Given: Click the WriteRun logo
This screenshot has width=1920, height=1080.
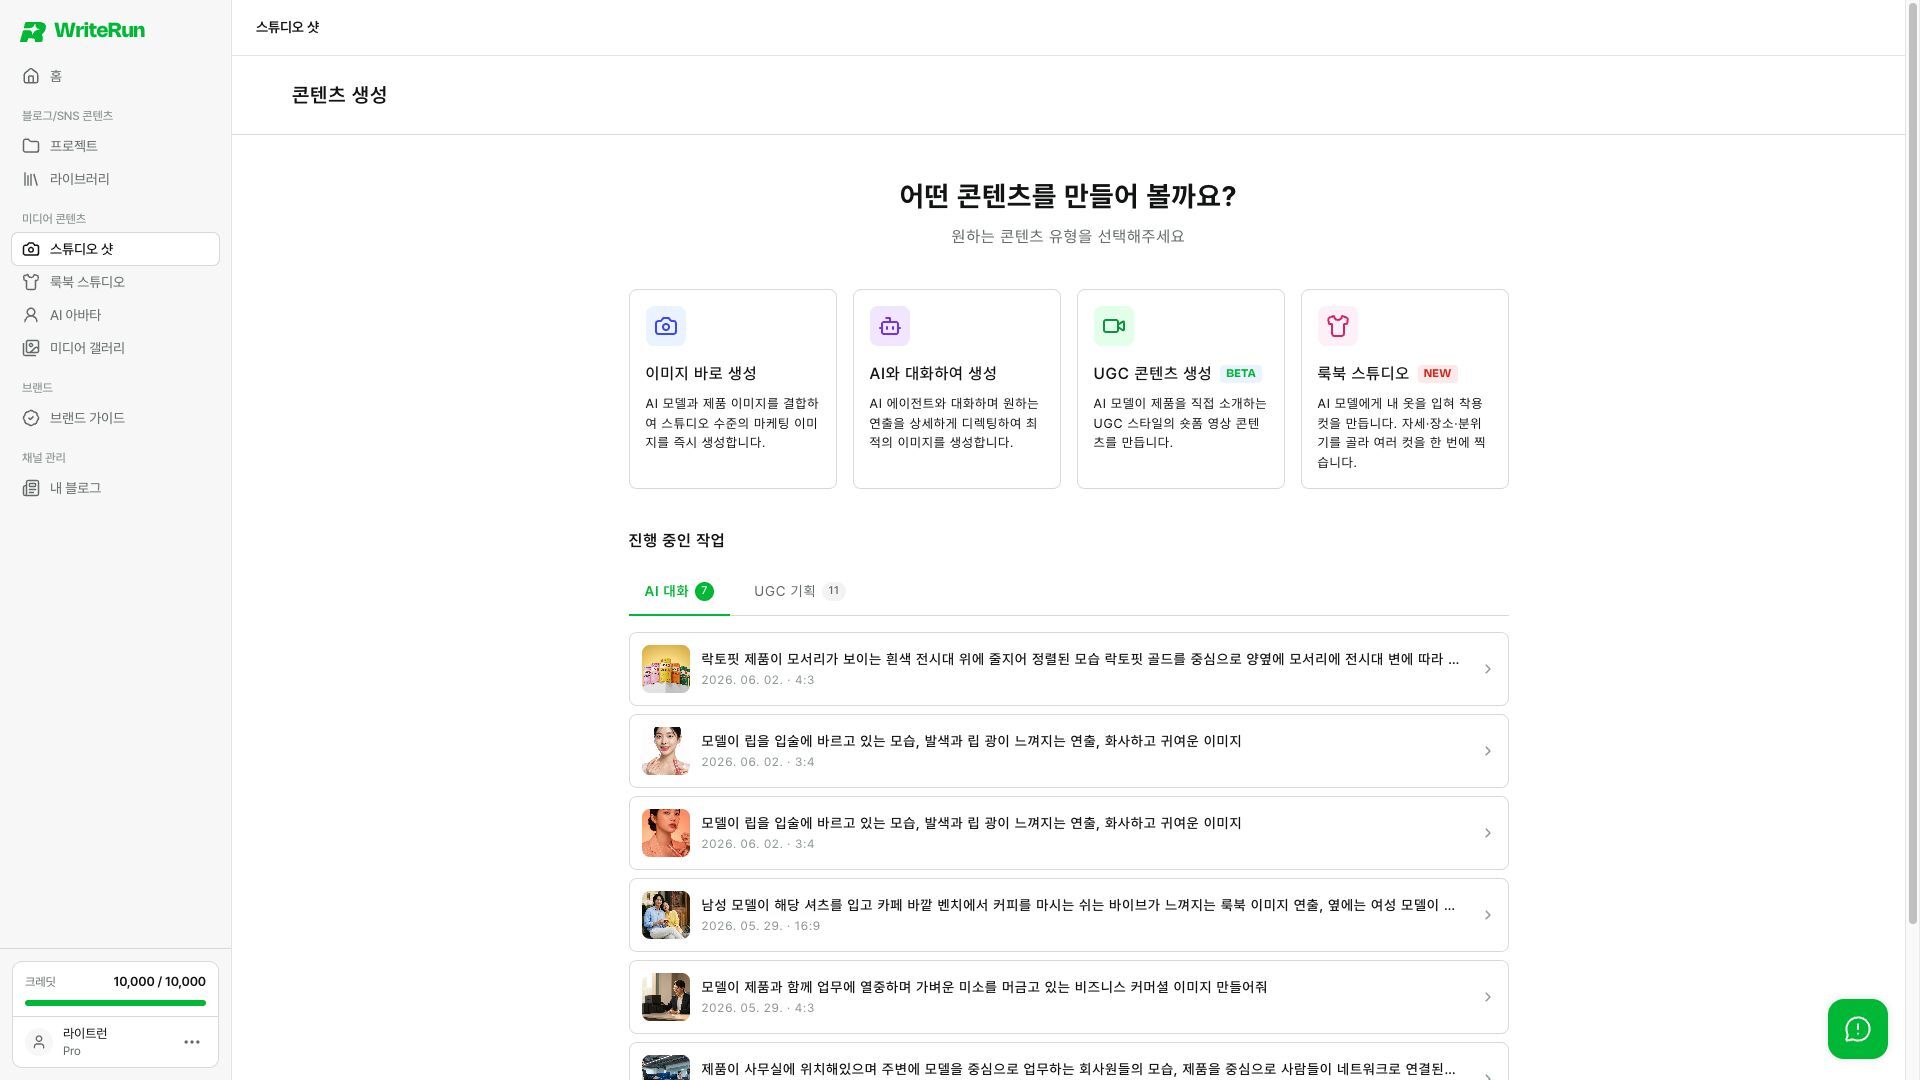Looking at the screenshot, I should pos(82,31).
